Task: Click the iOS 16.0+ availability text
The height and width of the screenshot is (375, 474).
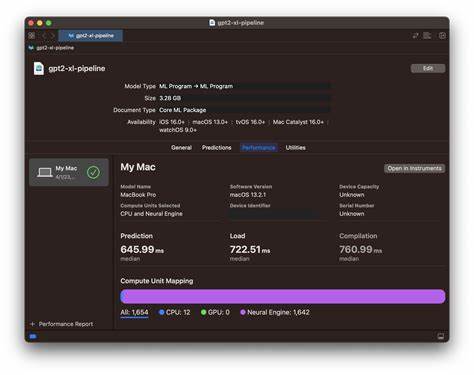Action: (172, 122)
